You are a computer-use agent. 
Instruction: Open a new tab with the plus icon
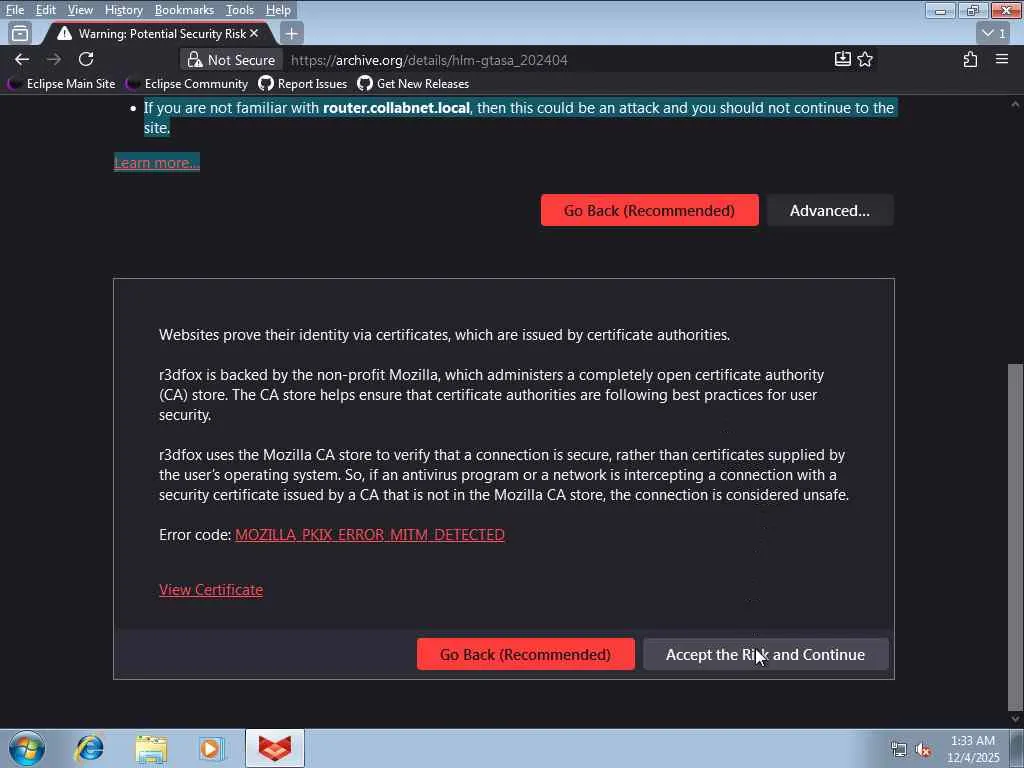click(x=291, y=33)
